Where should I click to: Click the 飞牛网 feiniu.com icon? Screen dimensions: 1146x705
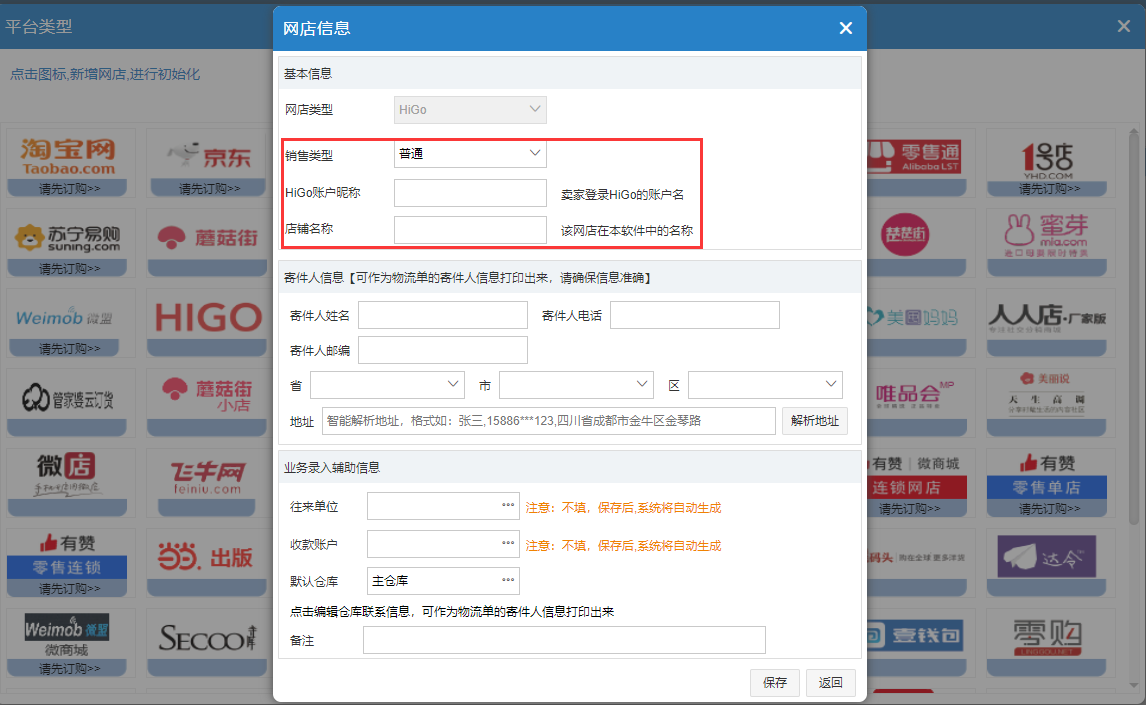pyautogui.click(x=208, y=476)
